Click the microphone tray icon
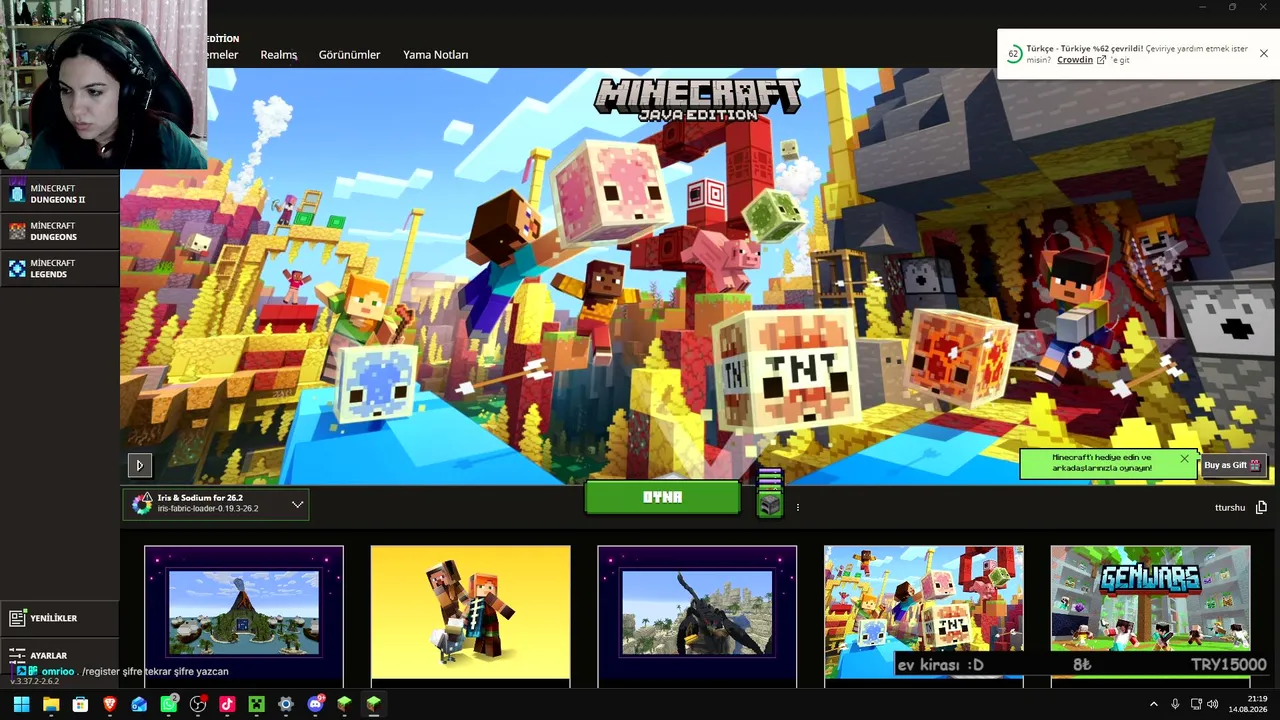This screenshot has width=1280, height=720. [1175, 704]
